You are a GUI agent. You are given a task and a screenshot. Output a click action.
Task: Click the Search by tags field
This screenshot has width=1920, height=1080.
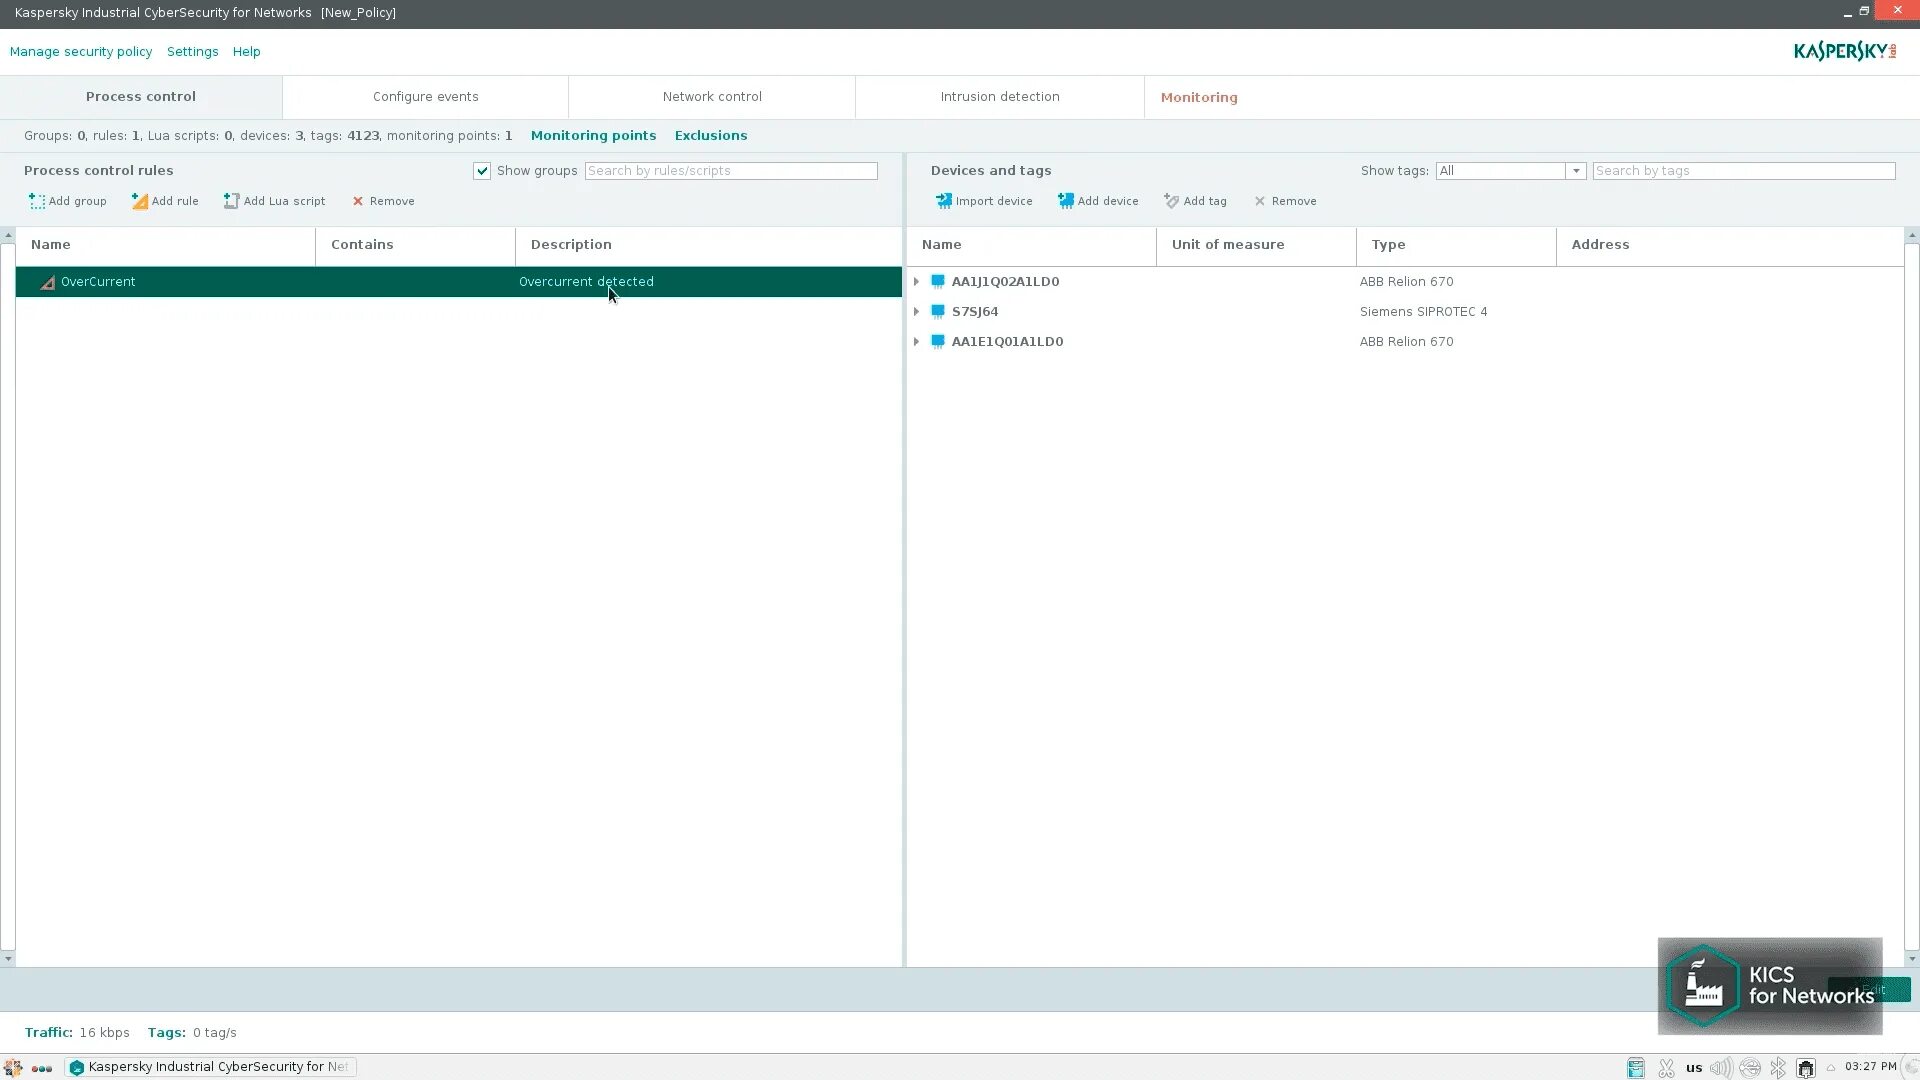pos(1744,171)
